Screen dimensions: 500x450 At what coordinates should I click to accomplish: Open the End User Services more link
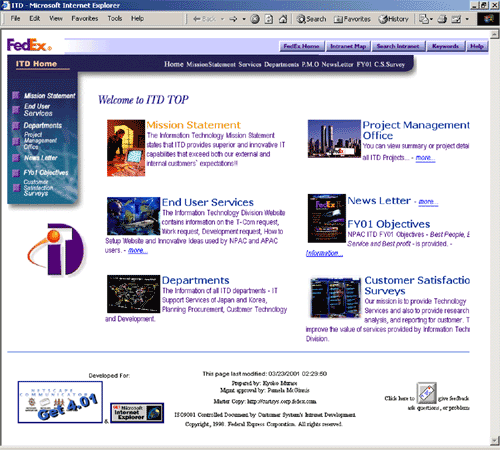pos(138,250)
